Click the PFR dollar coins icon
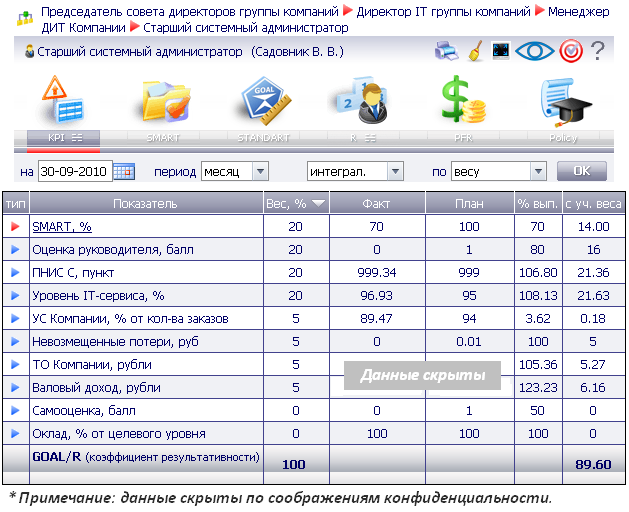This screenshot has width=629, height=512. 464,99
